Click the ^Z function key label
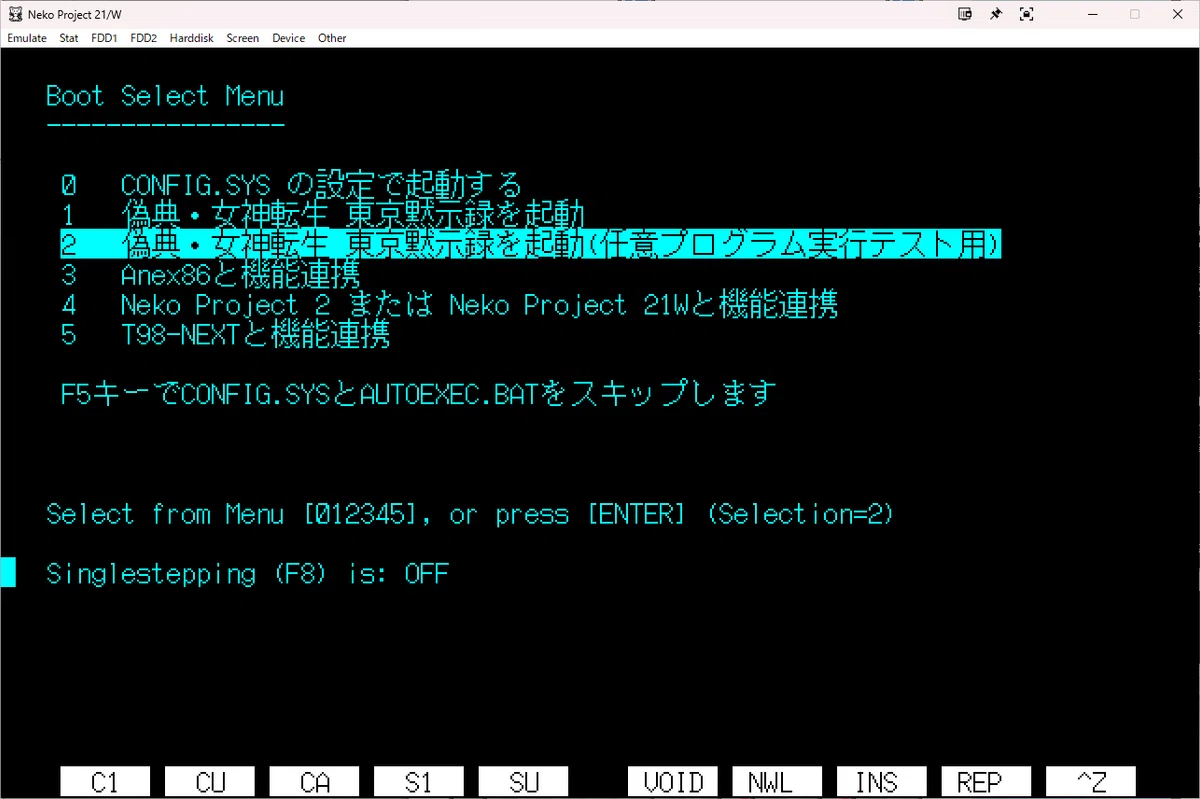Viewport: 1200px width, 799px height. coord(1091,782)
